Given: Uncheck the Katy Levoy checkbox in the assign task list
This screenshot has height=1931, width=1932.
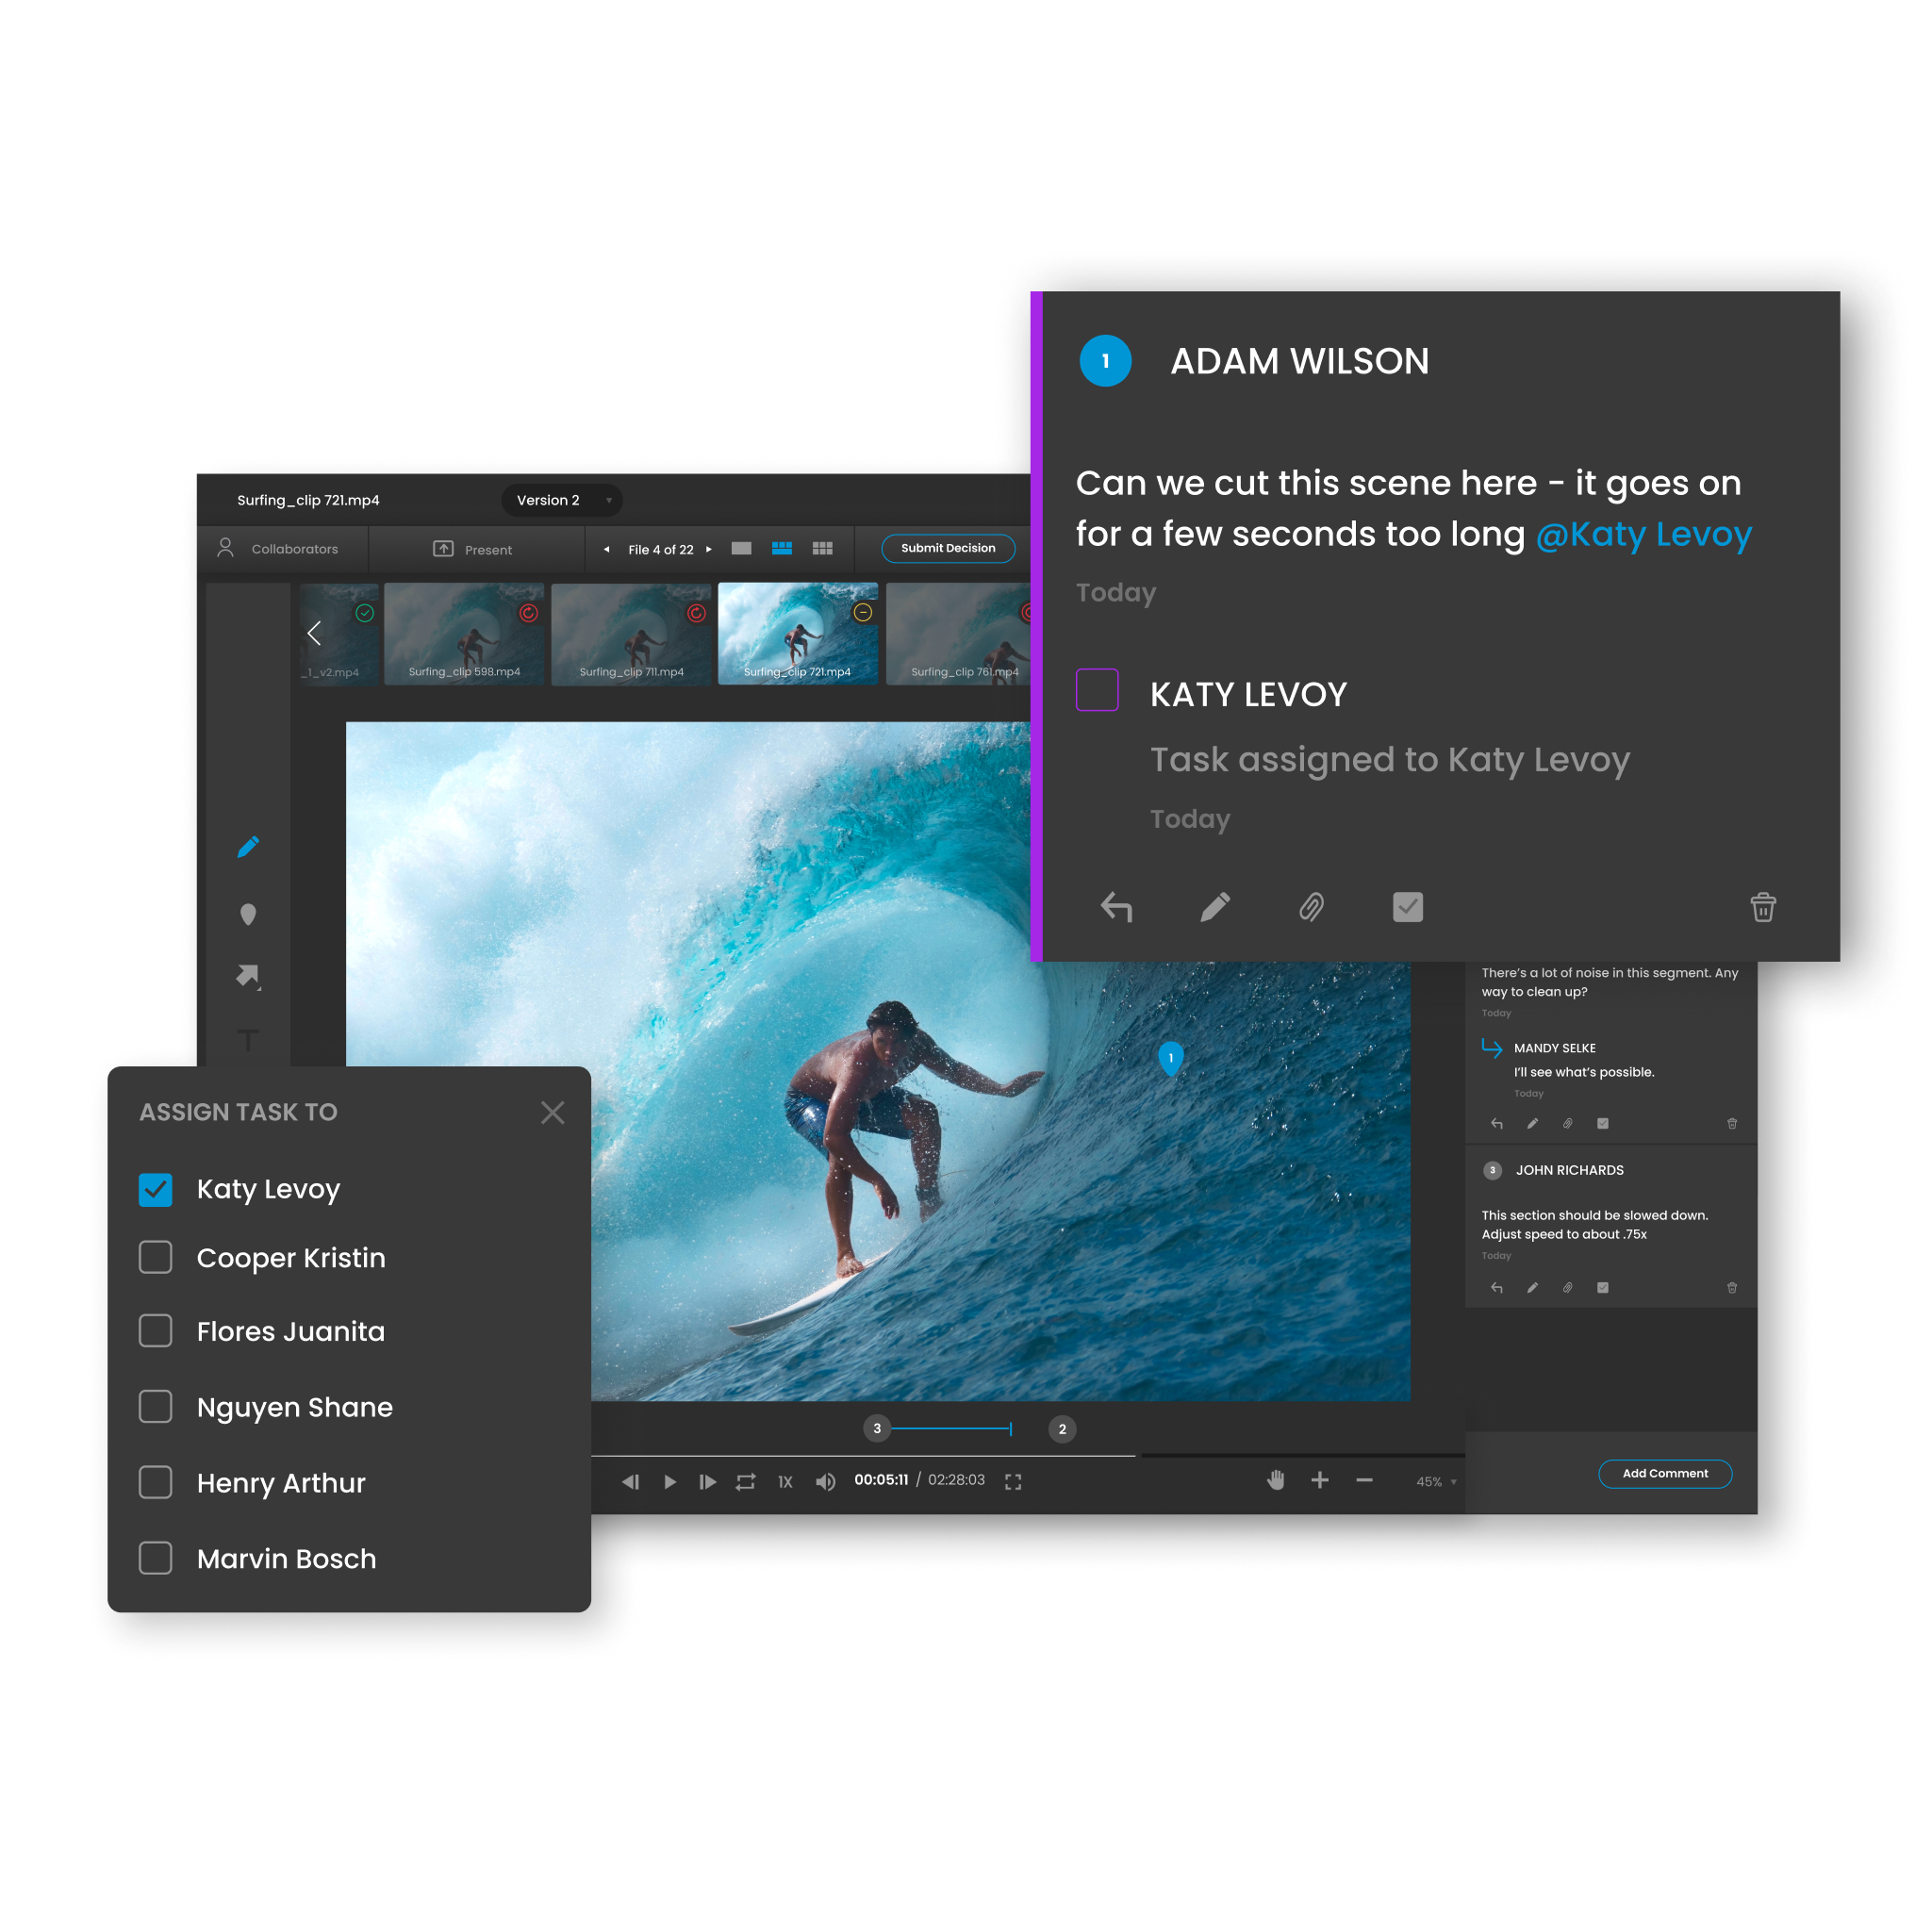Looking at the screenshot, I should click(x=156, y=1189).
